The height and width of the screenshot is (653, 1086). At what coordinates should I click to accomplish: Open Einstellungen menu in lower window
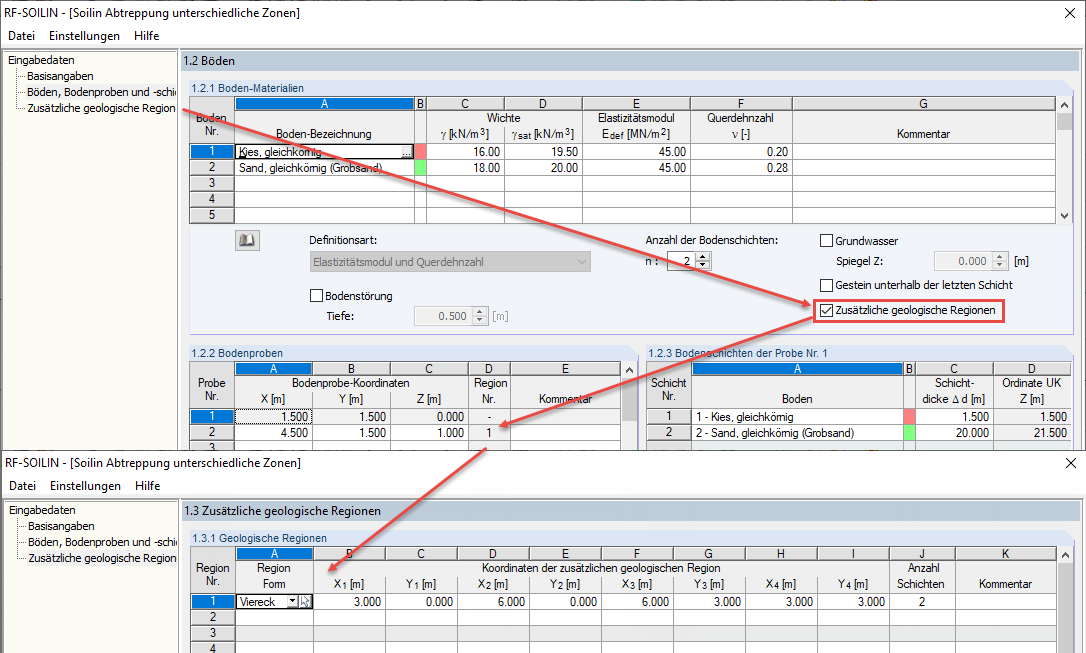pos(85,486)
